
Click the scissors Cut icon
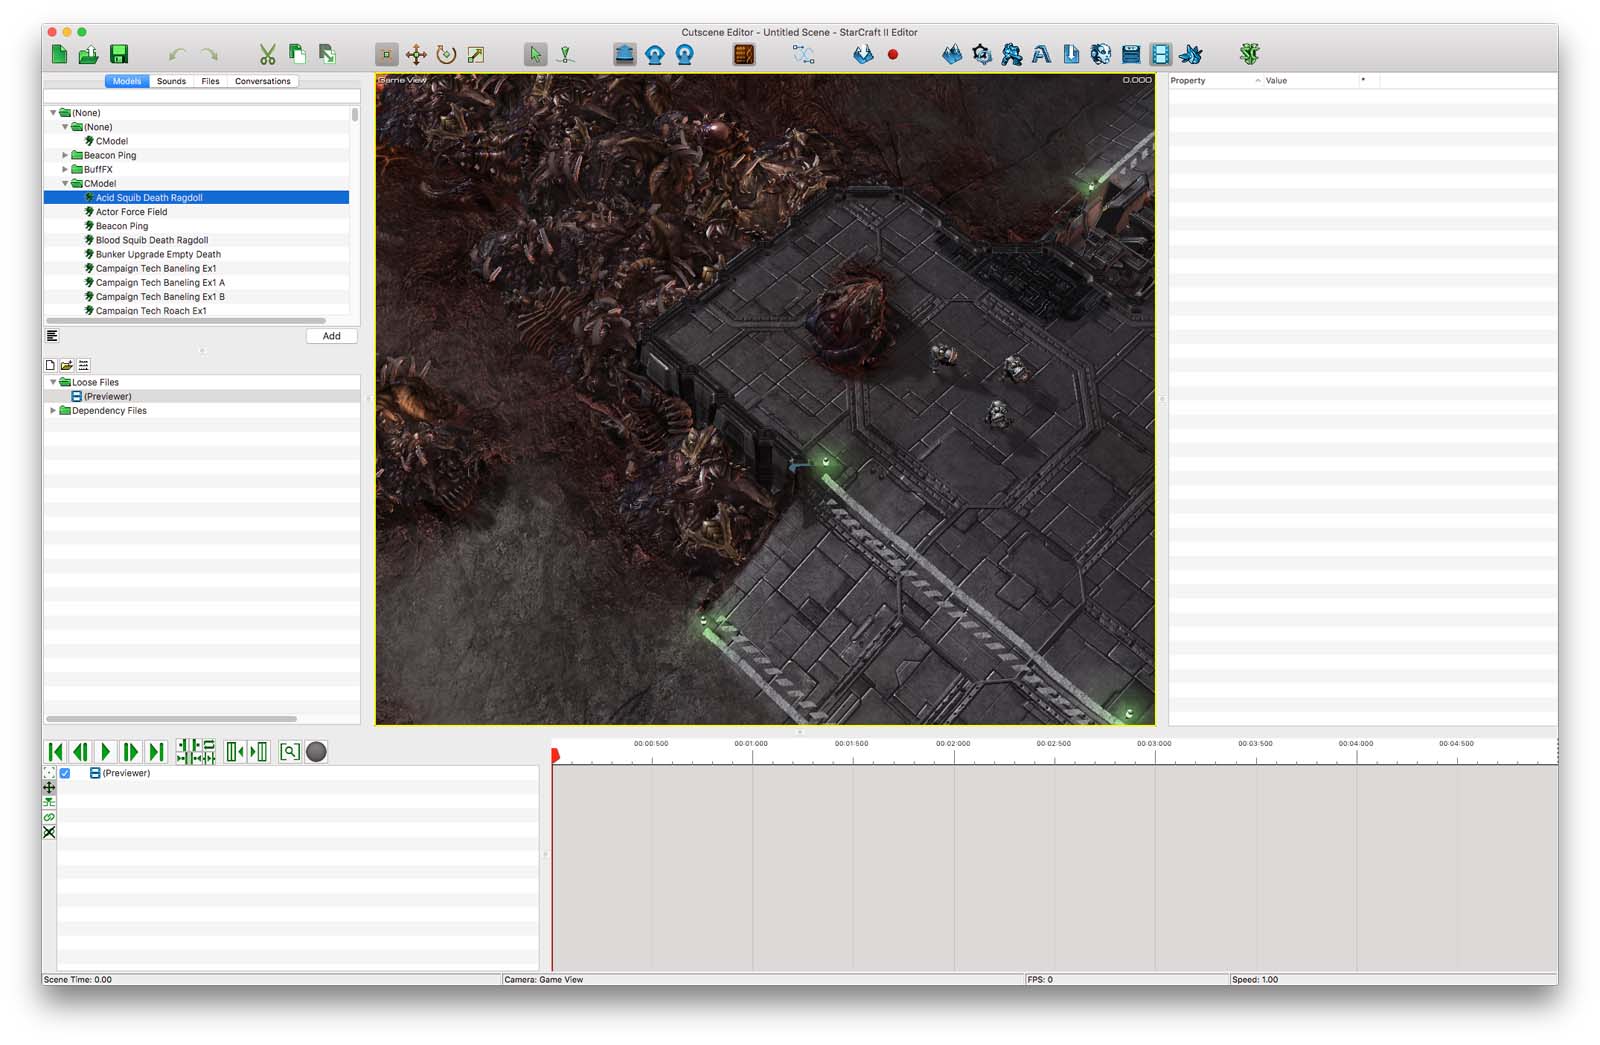267,54
